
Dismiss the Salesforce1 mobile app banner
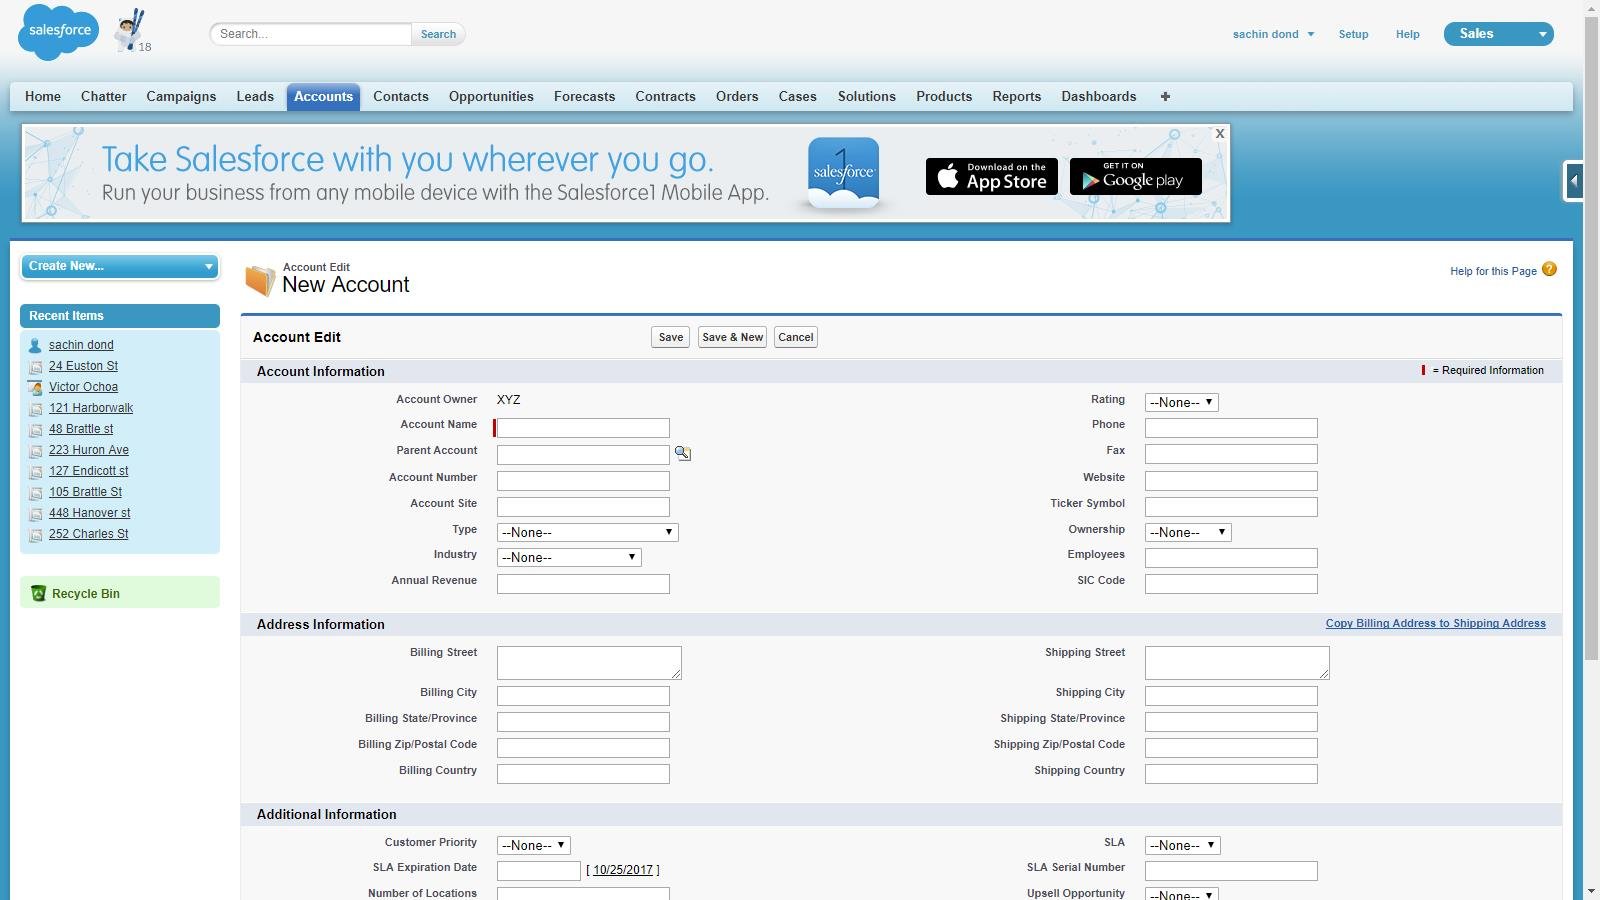(x=1219, y=133)
